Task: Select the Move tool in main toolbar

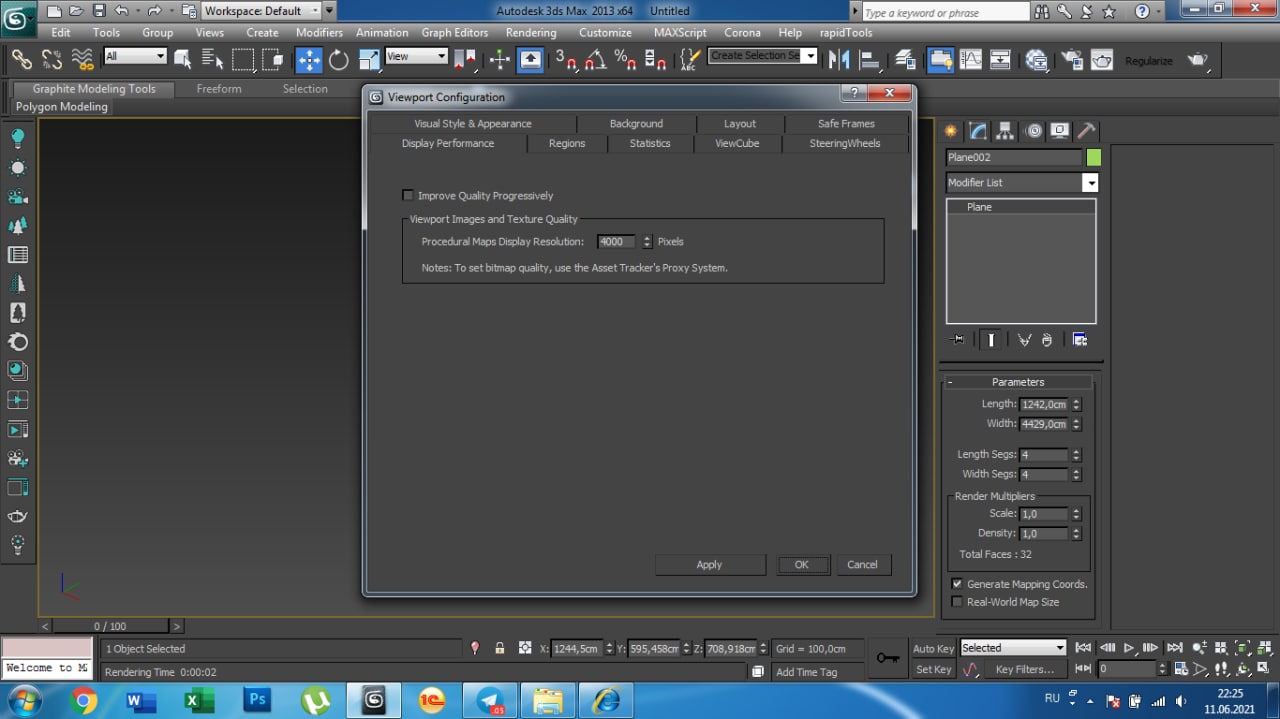Action: pos(309,60)
